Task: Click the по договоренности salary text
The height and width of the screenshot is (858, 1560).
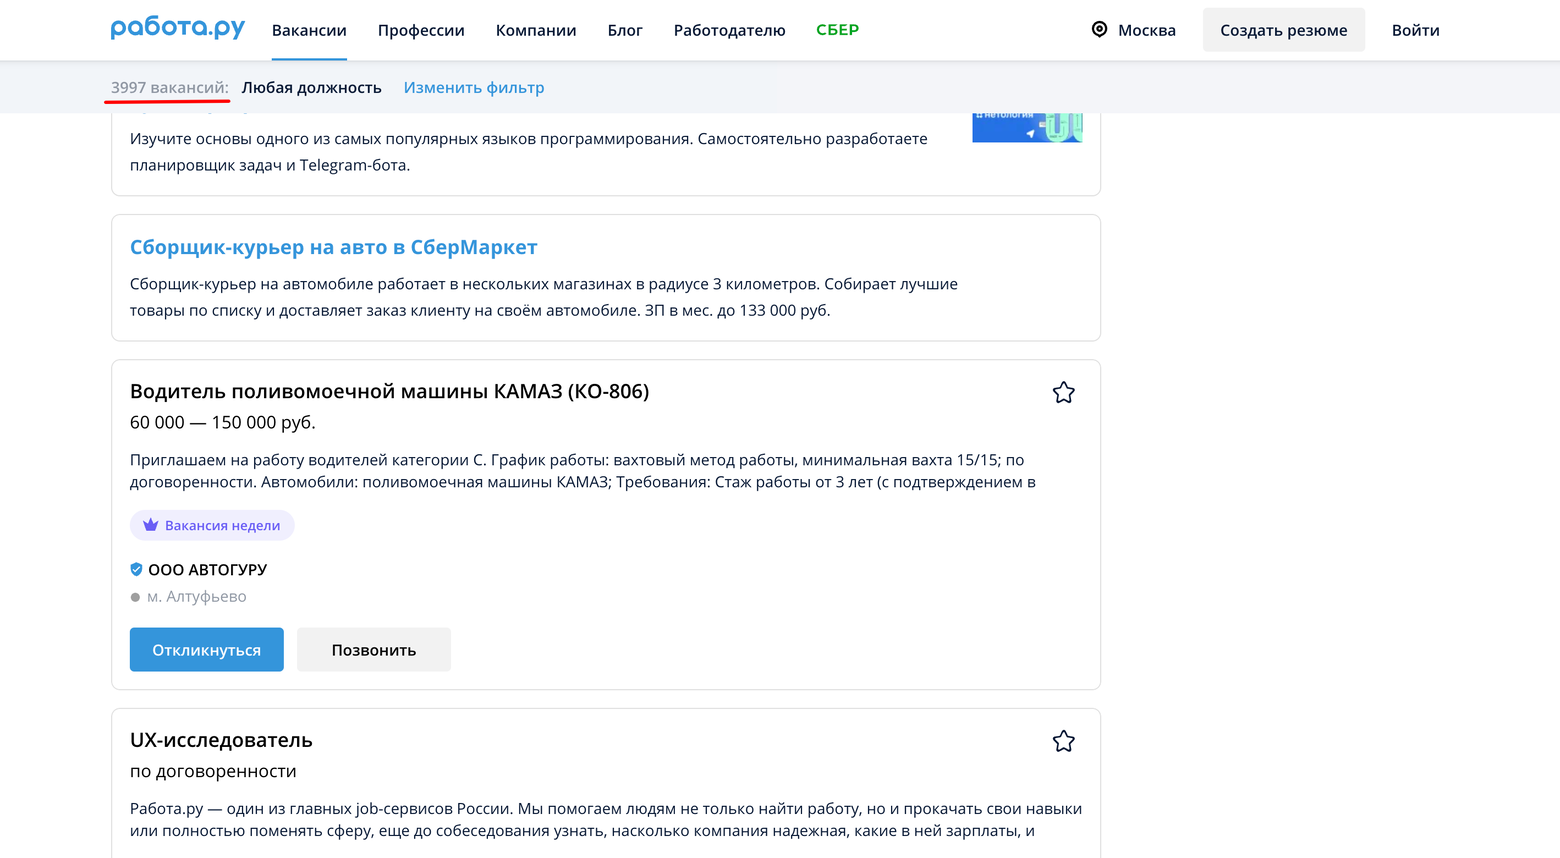Action: (x=213, y=771)
